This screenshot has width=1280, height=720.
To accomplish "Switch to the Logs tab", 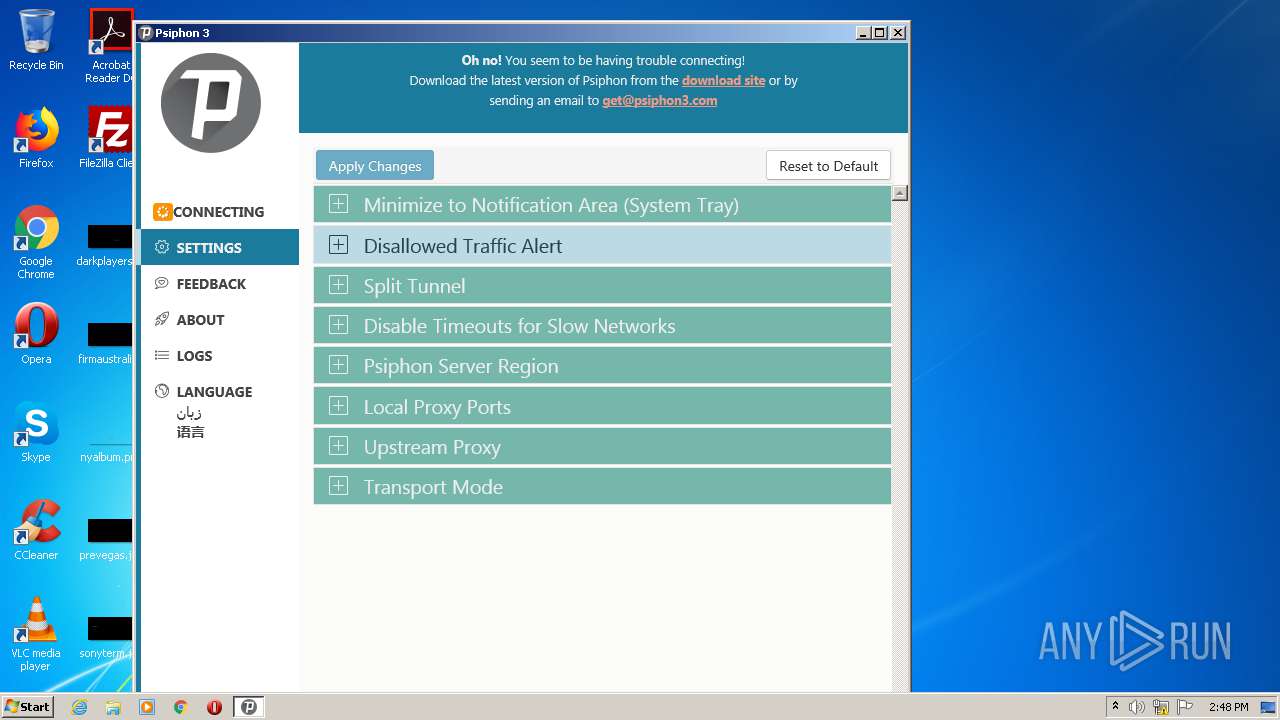I will [x=219, y=355].
